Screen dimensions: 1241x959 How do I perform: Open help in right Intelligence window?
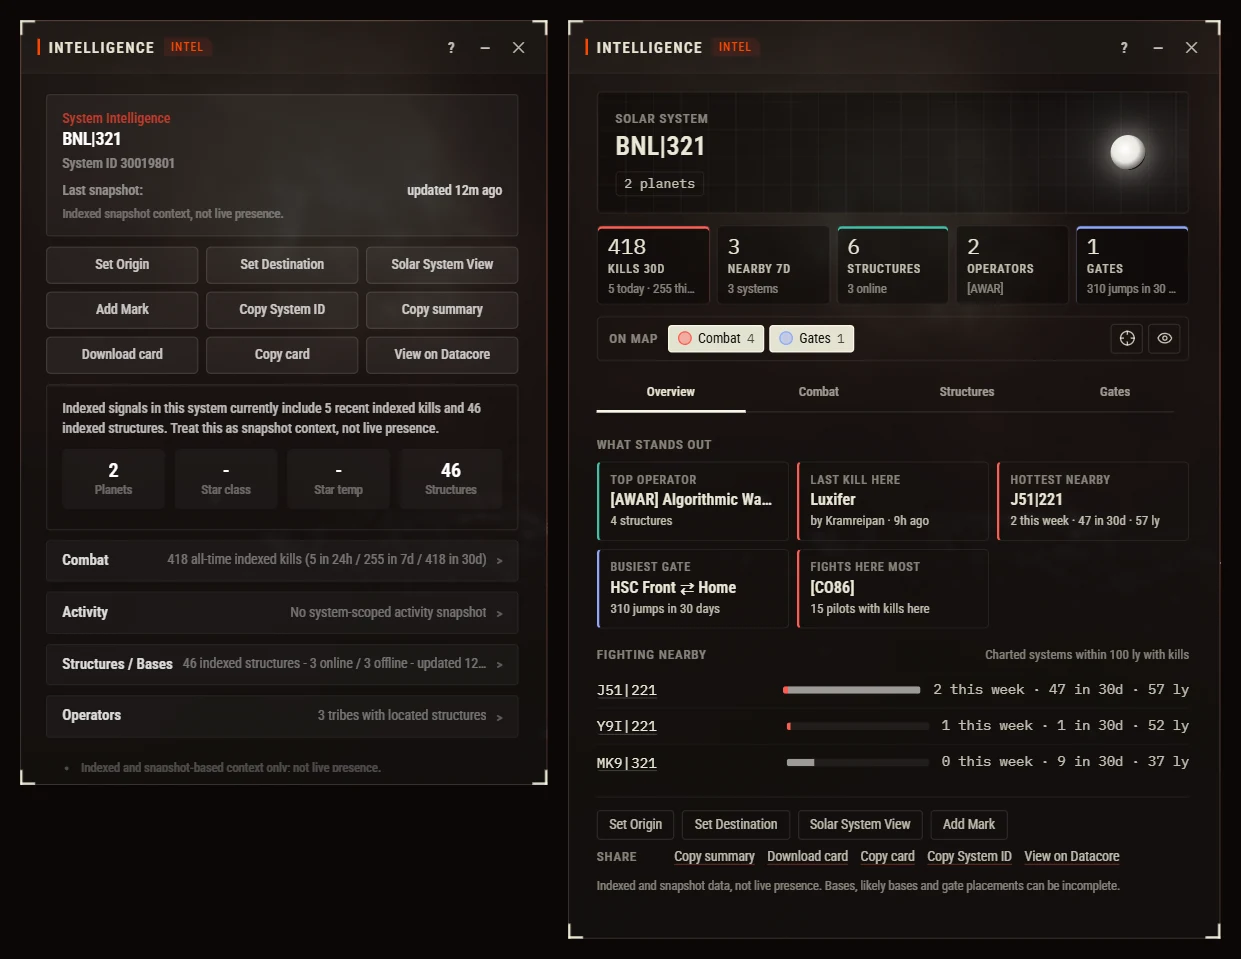(1124, 47)
